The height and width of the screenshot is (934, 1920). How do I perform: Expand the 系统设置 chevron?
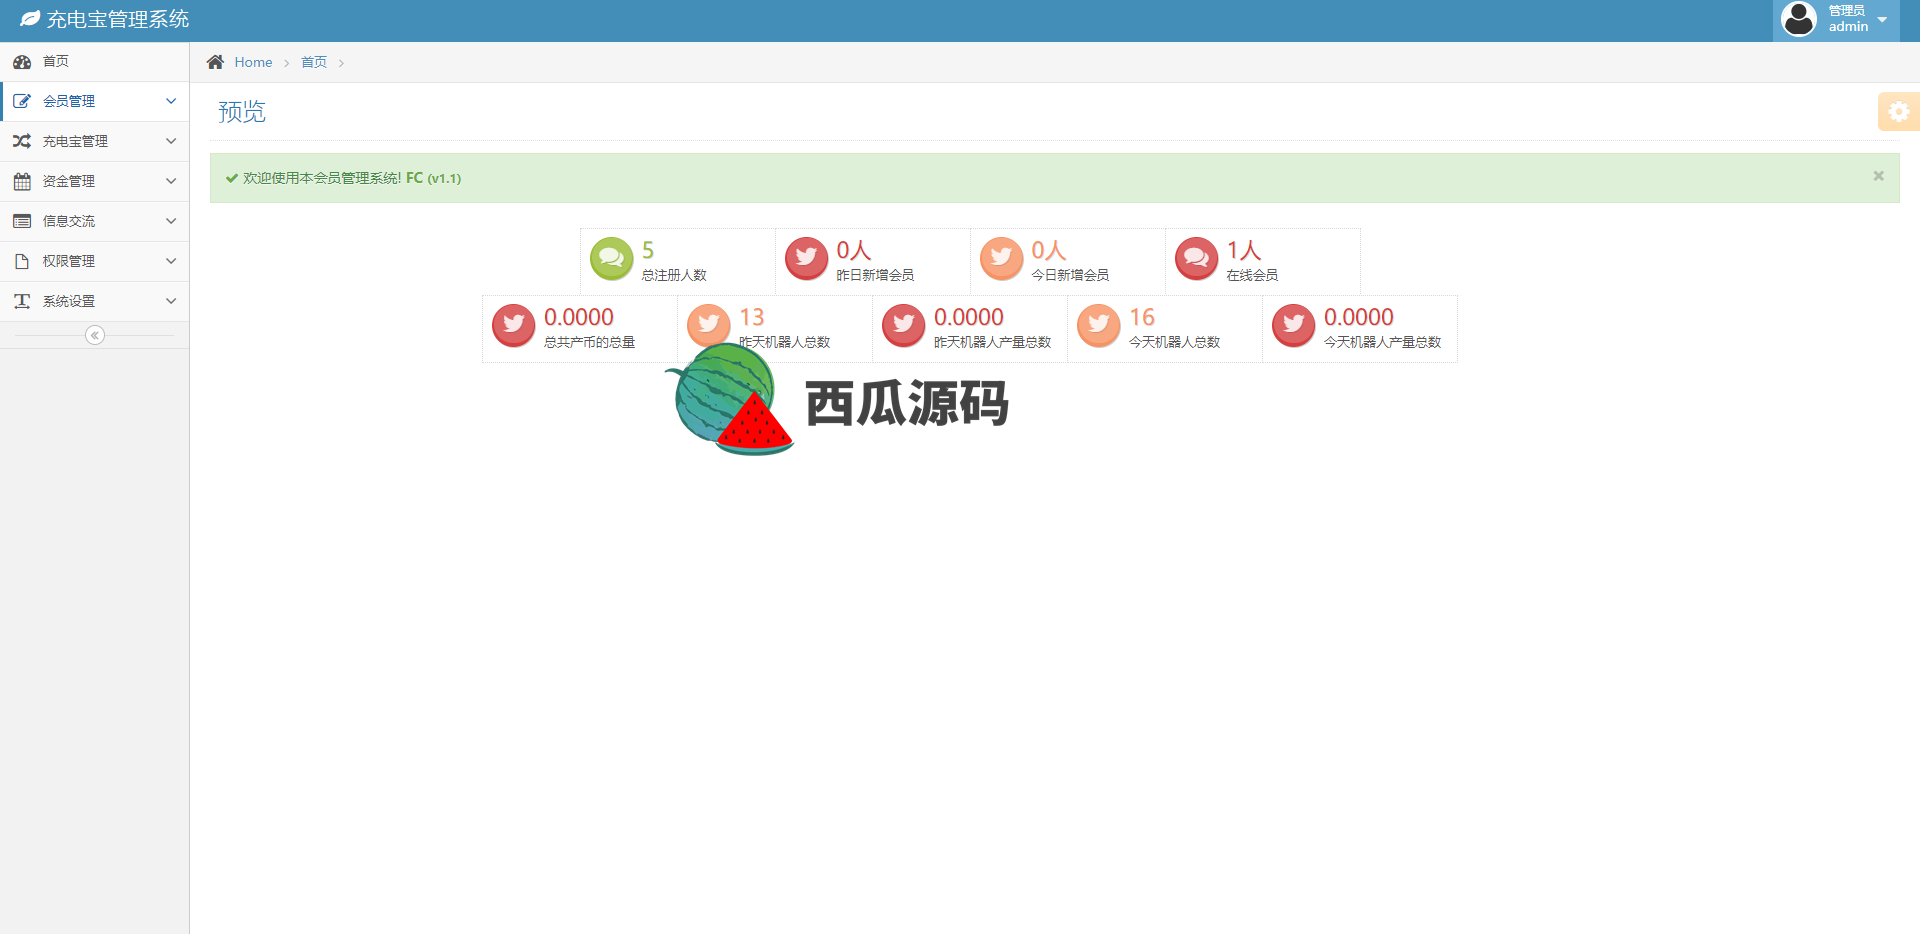[x=171, y=301]
